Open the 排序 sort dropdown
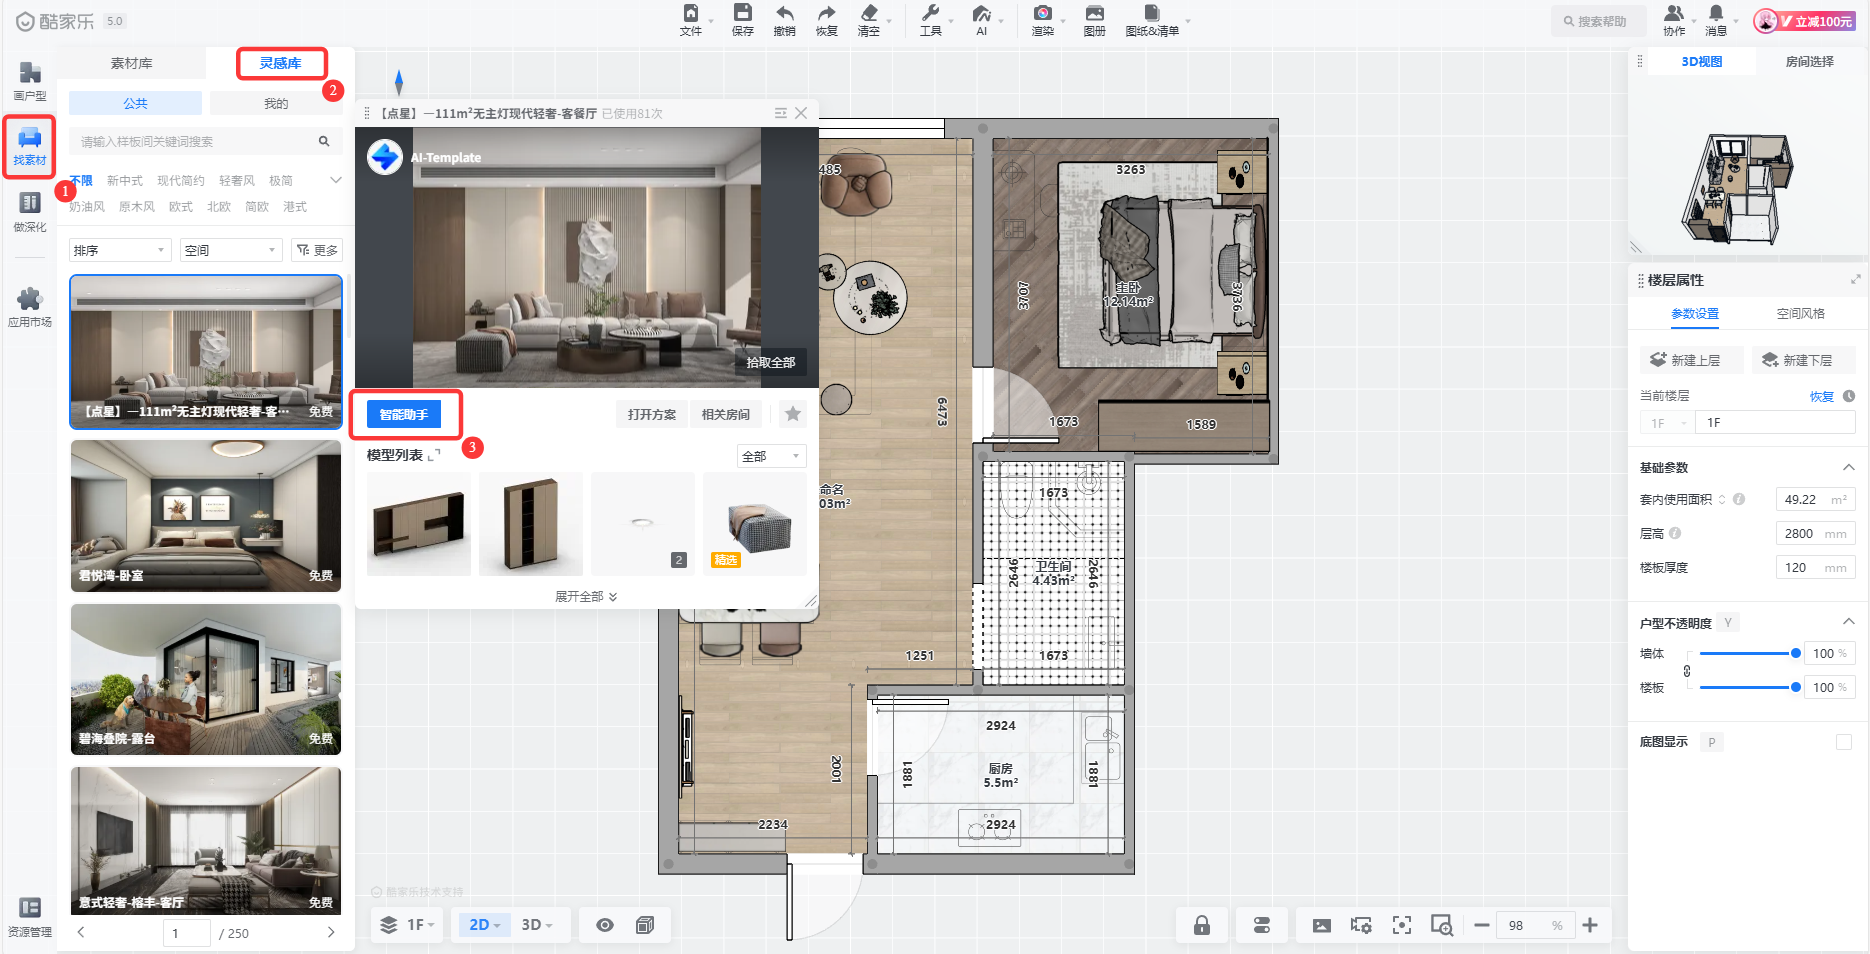Viewport: 1870px width, 954px height. tap(120, 250)
